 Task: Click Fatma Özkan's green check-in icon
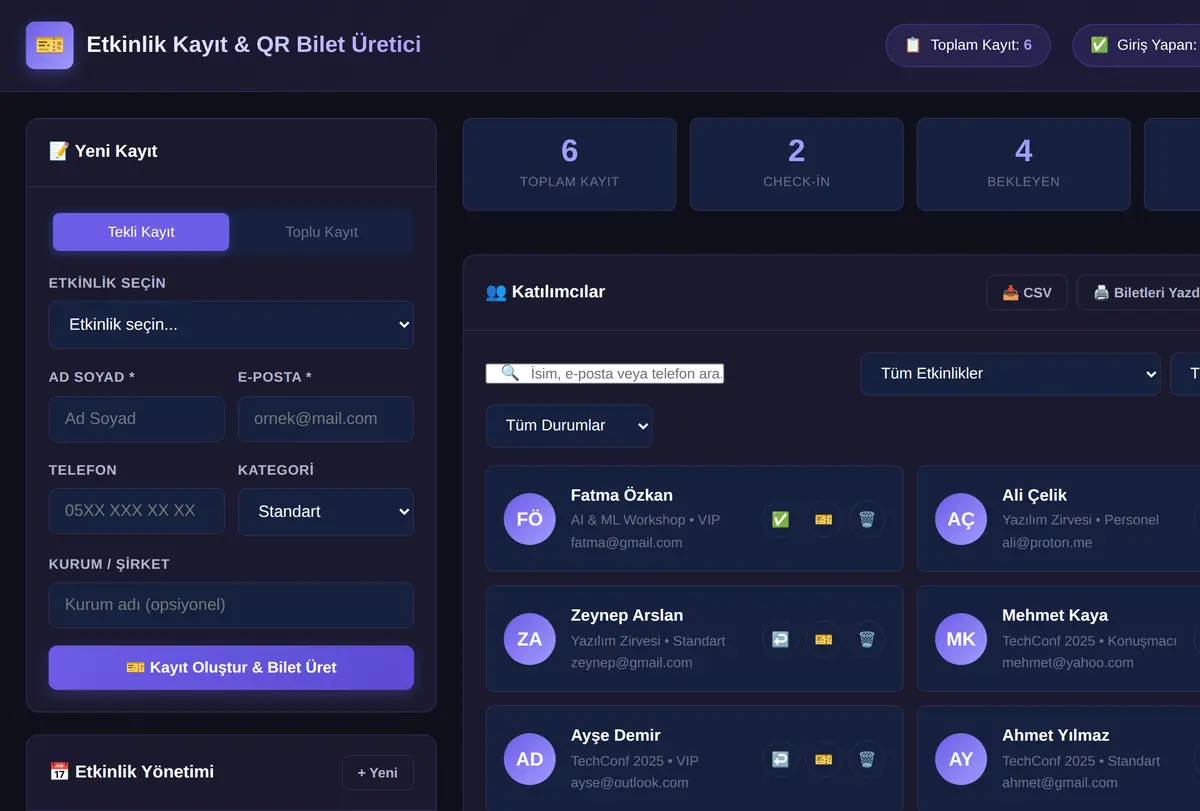coord(780,519)
